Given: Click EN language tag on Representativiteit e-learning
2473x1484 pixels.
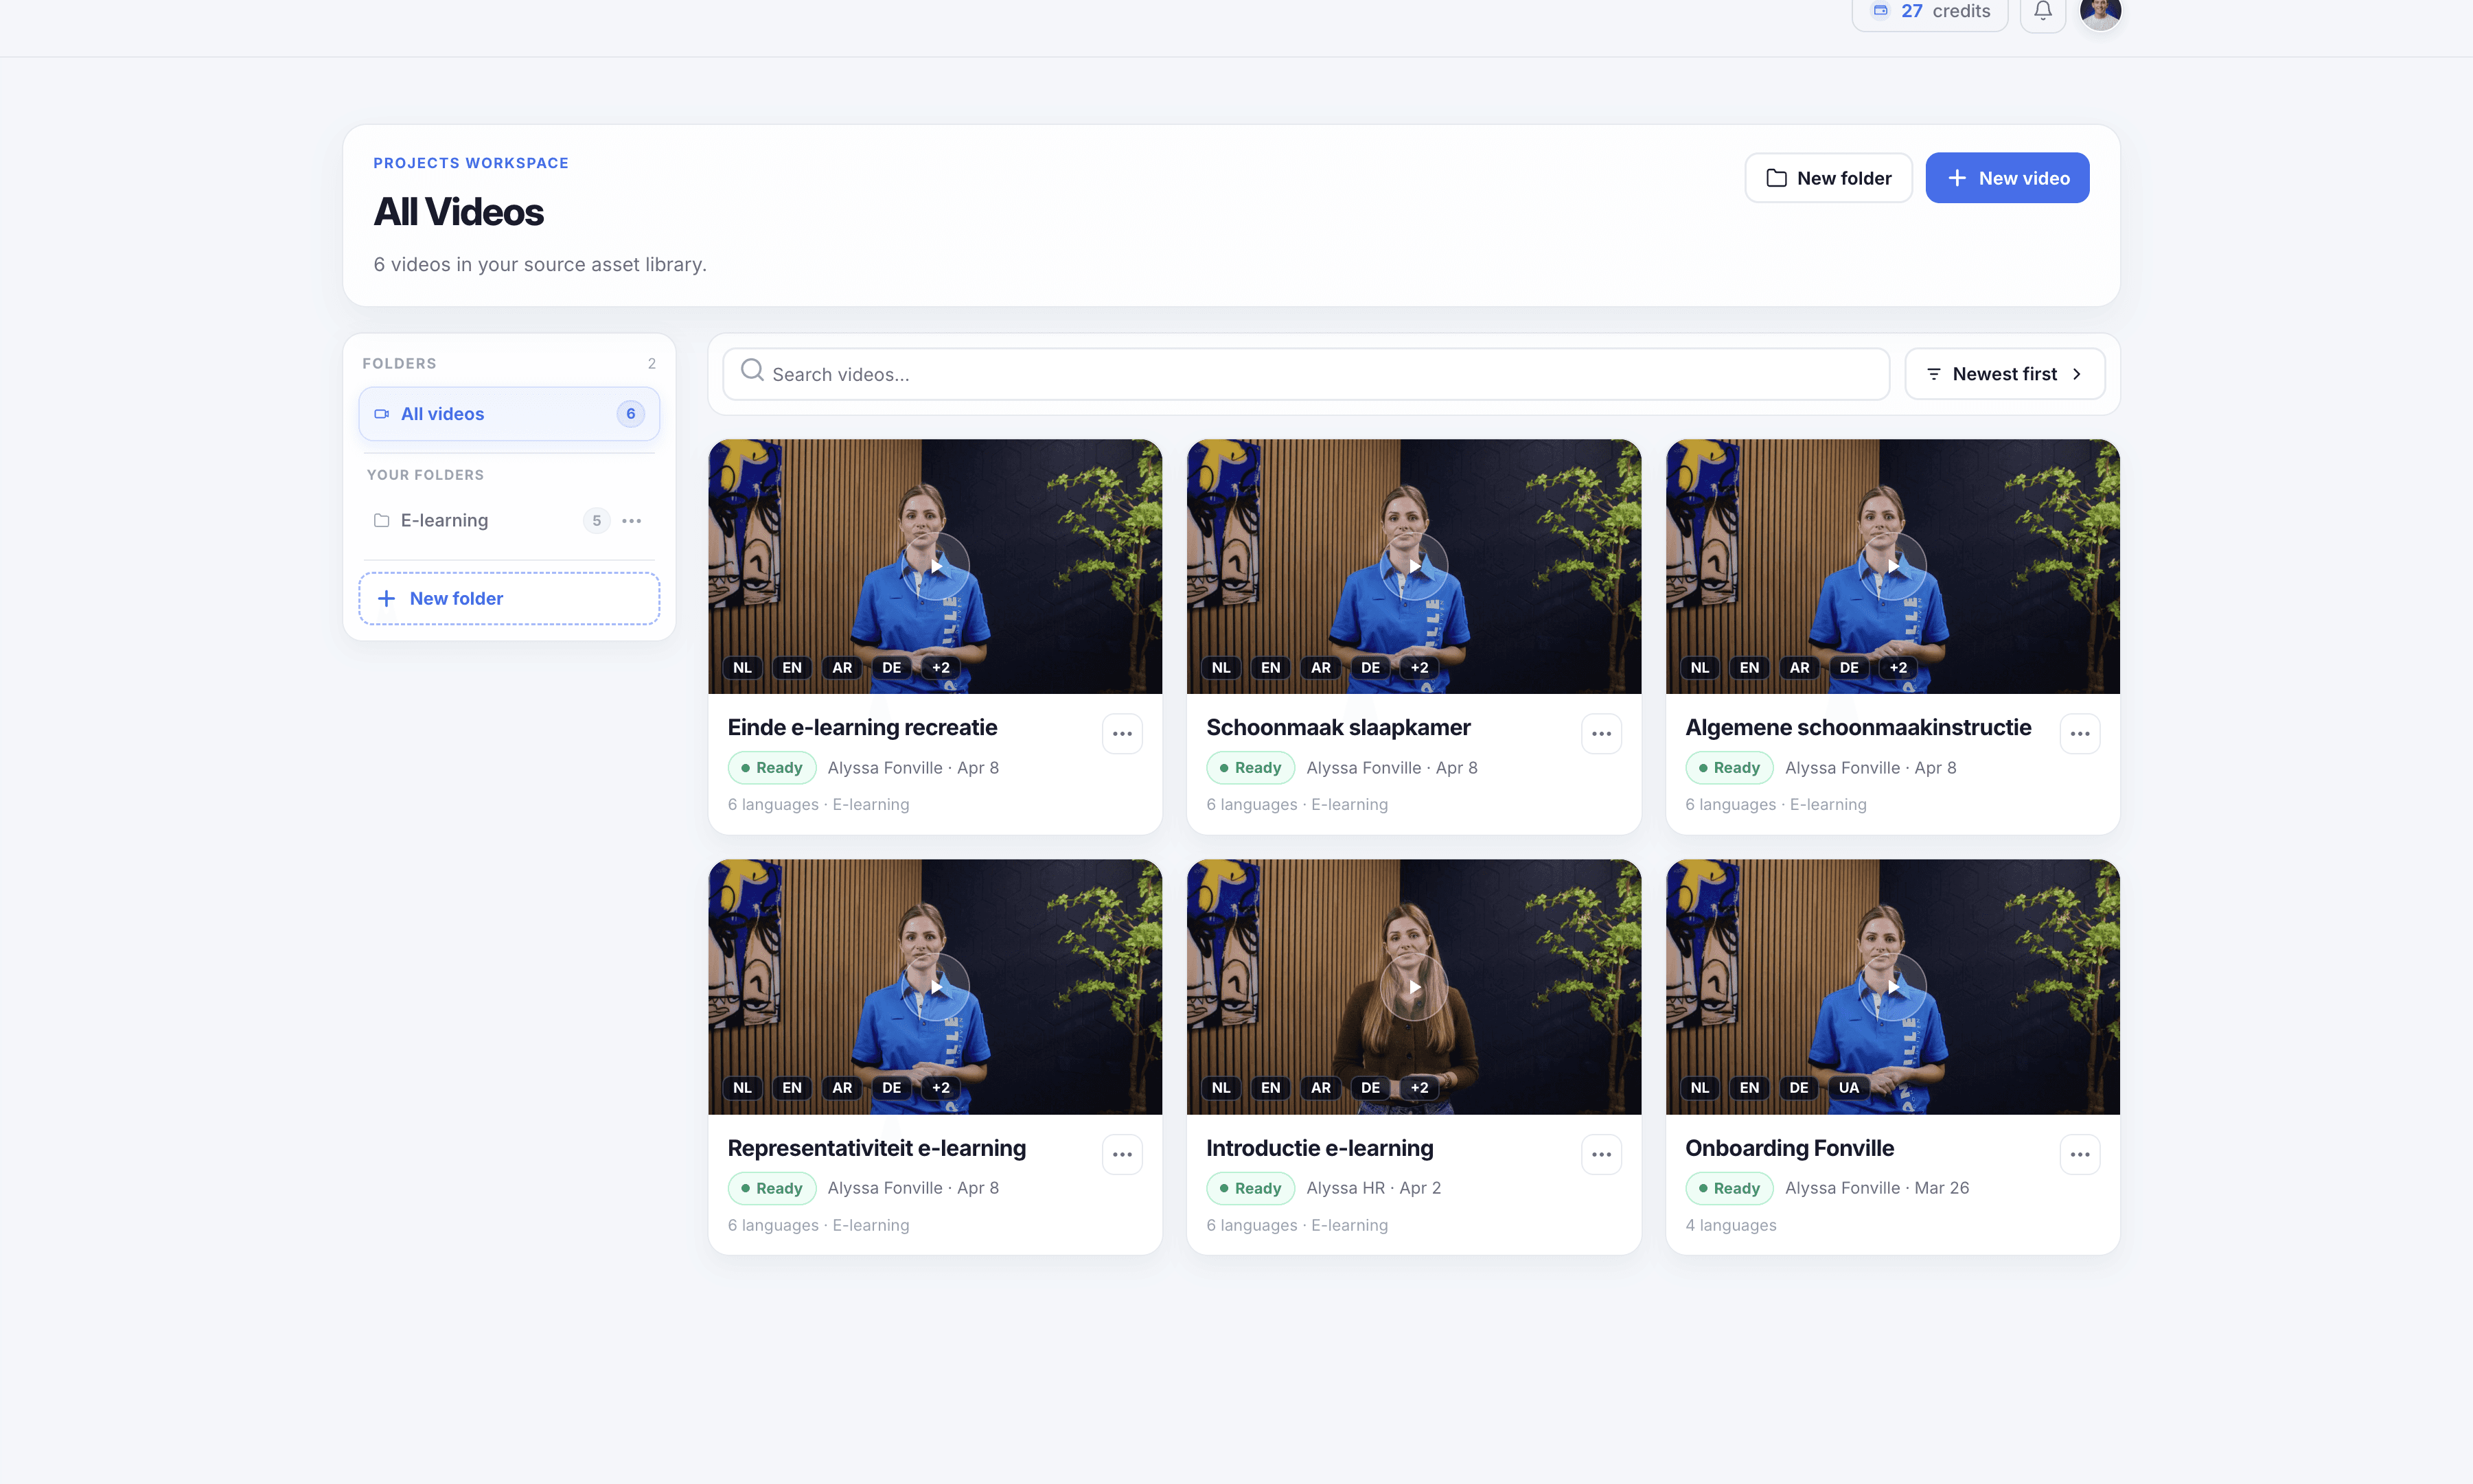Looking at the screenshot, I should tap(792, 1087).
